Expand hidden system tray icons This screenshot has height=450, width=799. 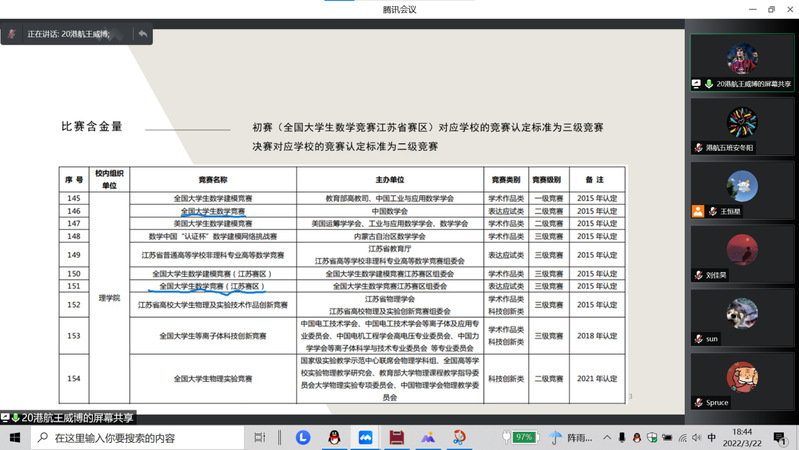[x=607, y=437]
